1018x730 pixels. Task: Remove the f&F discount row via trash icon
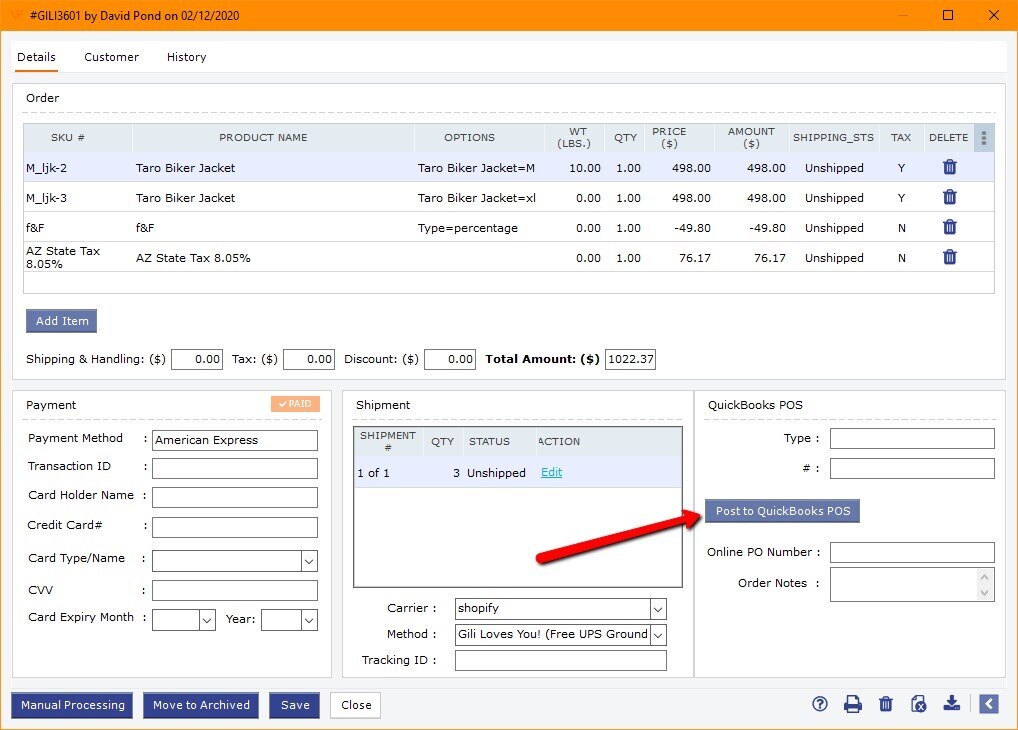[x=949, y=228]
